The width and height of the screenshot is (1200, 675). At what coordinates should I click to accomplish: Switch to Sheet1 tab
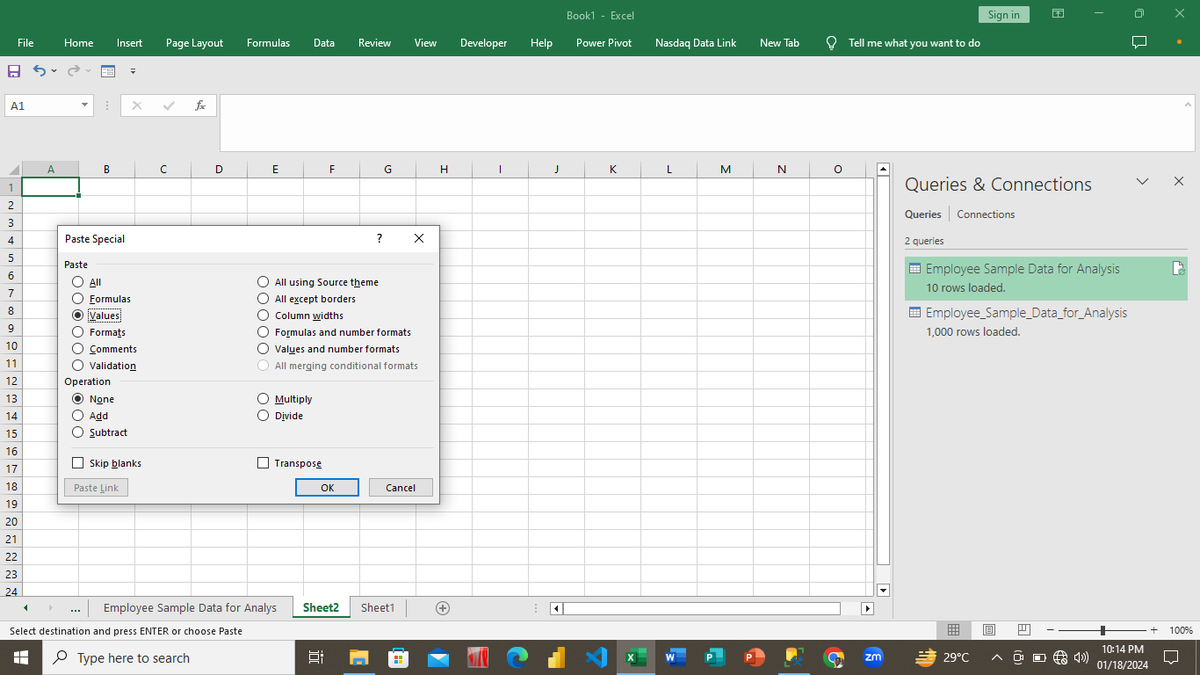(x=377, y=607)
